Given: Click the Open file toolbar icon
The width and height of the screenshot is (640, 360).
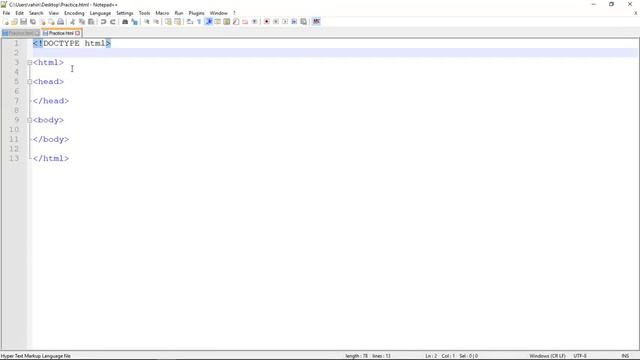Looking at the screenshot, I should point(14,22).
